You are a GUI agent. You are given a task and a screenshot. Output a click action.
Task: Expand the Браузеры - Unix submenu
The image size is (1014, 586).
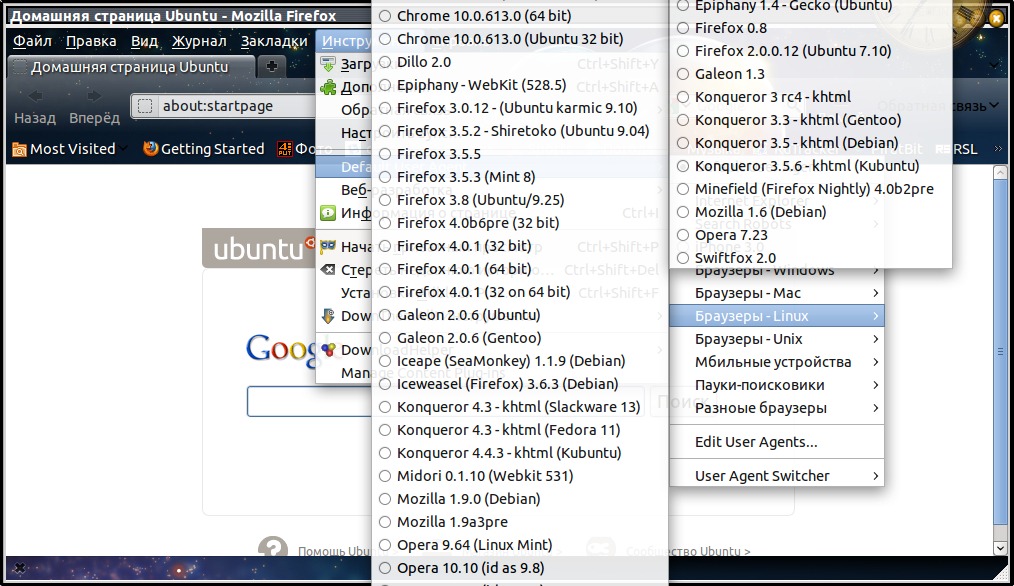pos(776,339)
